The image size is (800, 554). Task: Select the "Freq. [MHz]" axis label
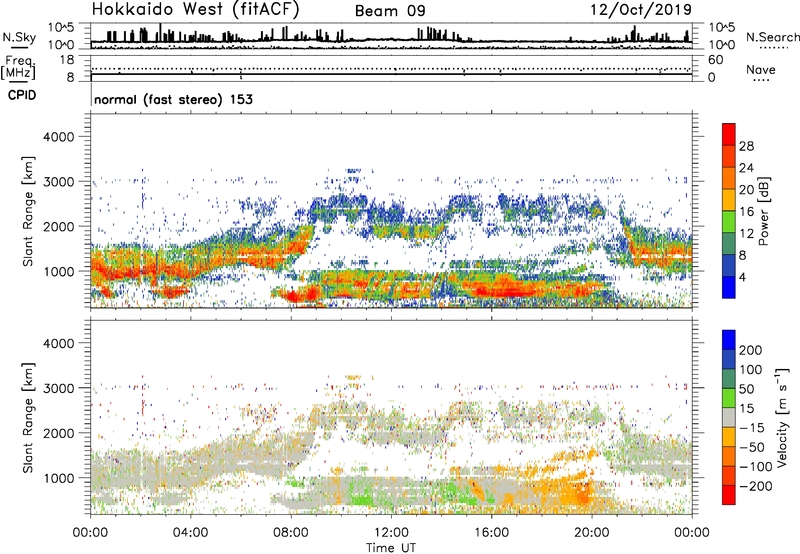coord(19,69)
